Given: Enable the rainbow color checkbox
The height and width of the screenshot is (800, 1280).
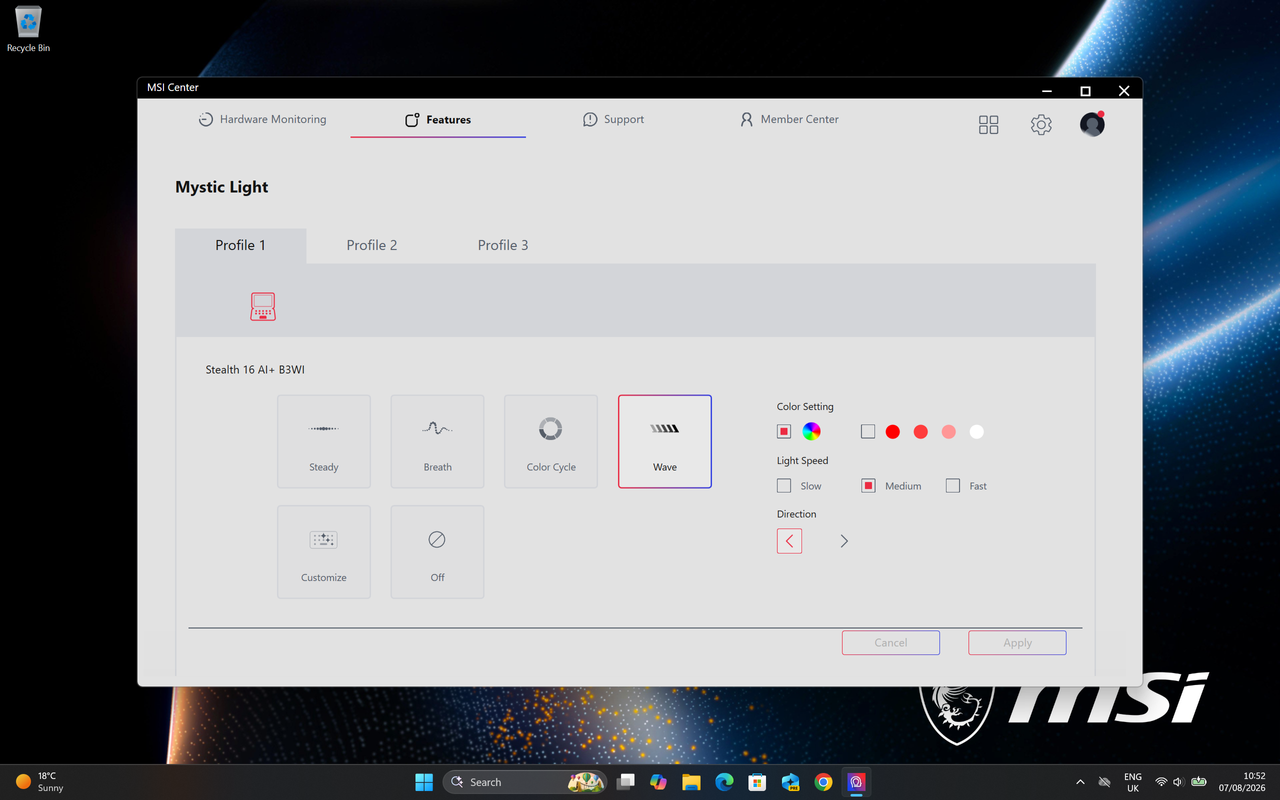Looking at the screenshot, I should coord(784,432).
